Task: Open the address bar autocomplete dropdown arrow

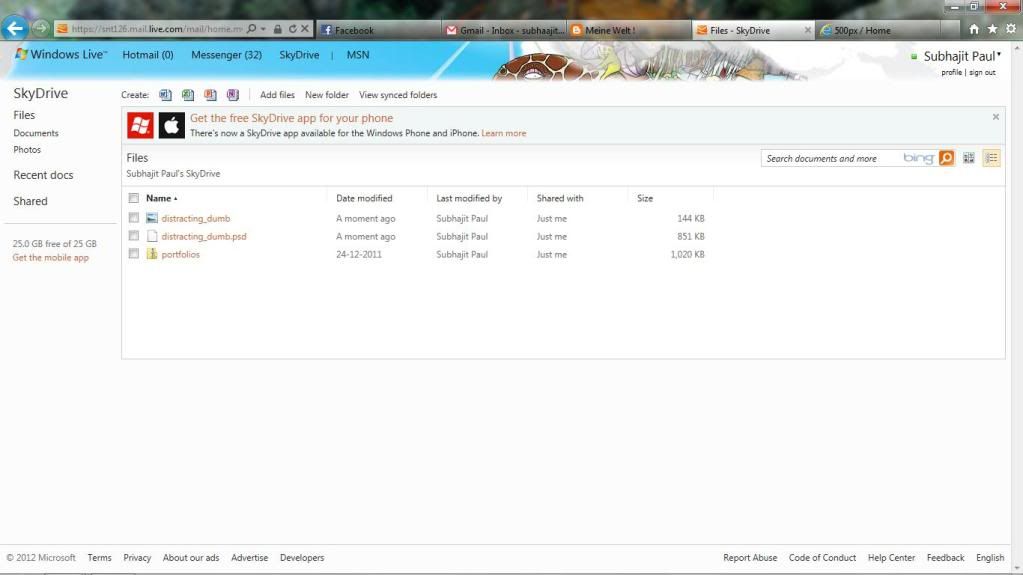Action: click(x=263, y=29)
